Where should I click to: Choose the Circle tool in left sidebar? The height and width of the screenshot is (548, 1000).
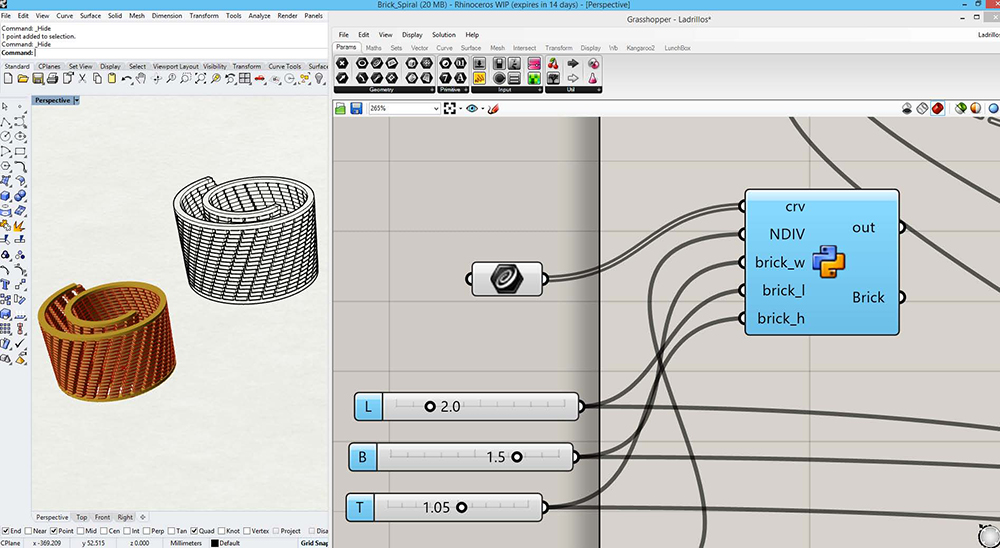pyautogui.click(x=6, y=137)
